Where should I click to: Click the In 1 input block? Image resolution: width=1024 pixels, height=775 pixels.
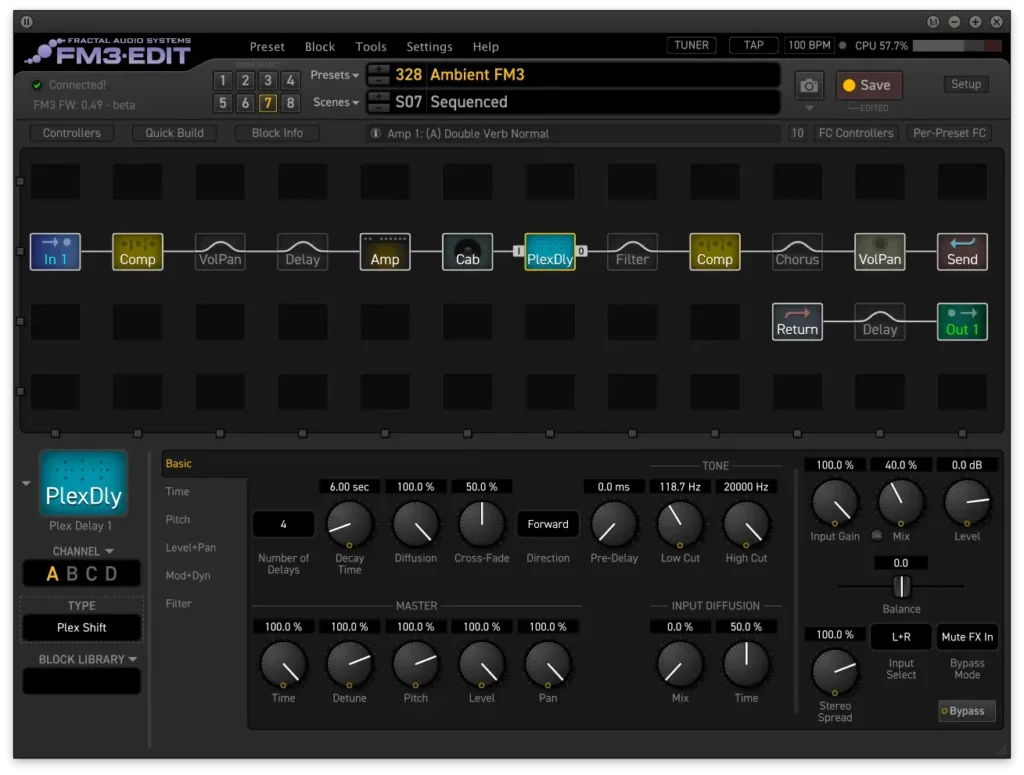tap(55, 252)
